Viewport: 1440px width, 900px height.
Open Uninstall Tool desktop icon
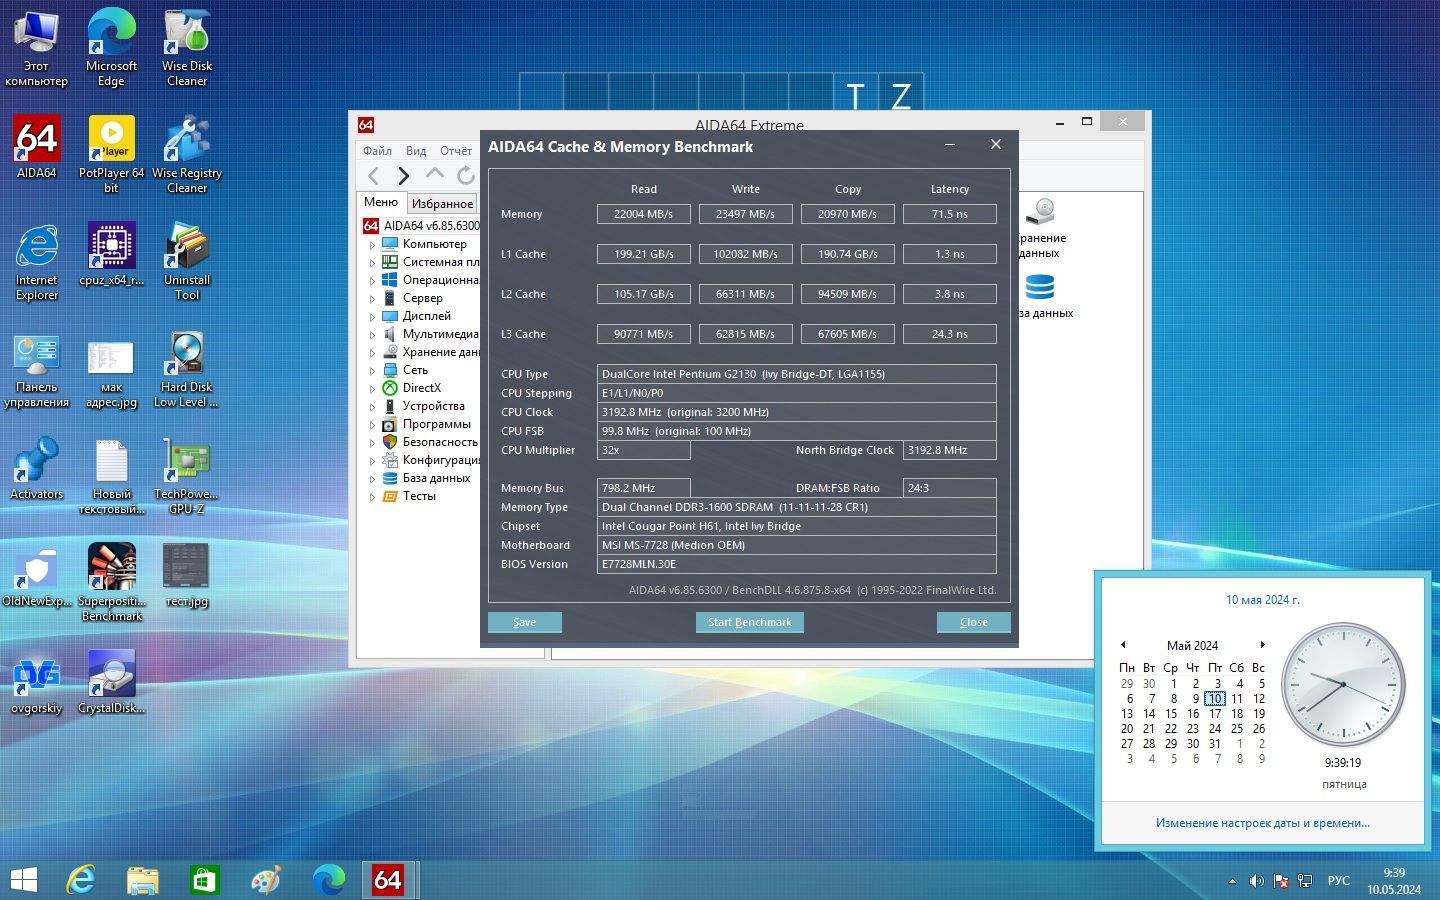(x=187, y=261)
